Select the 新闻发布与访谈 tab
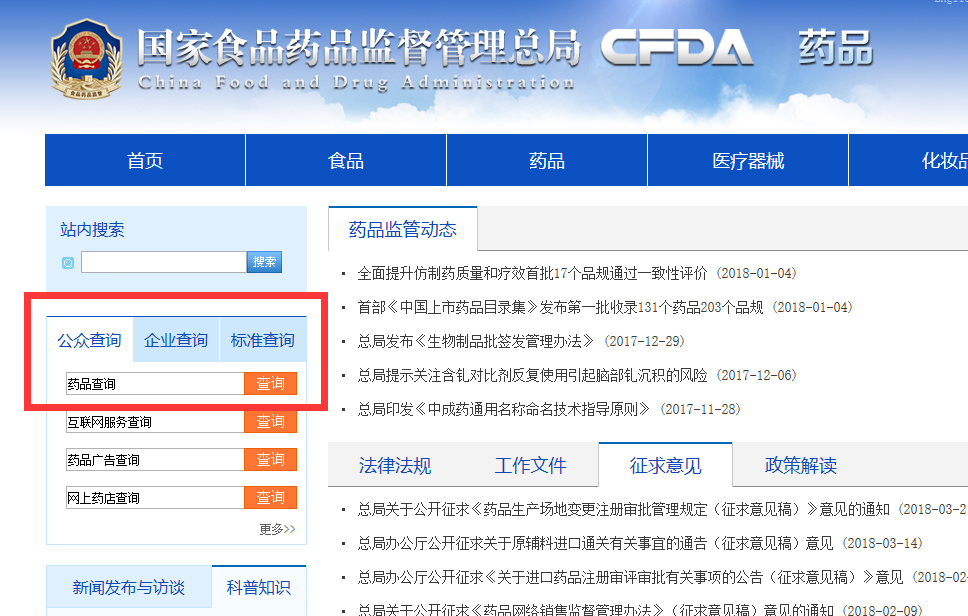968x616 pixels. tap(128, 587)
